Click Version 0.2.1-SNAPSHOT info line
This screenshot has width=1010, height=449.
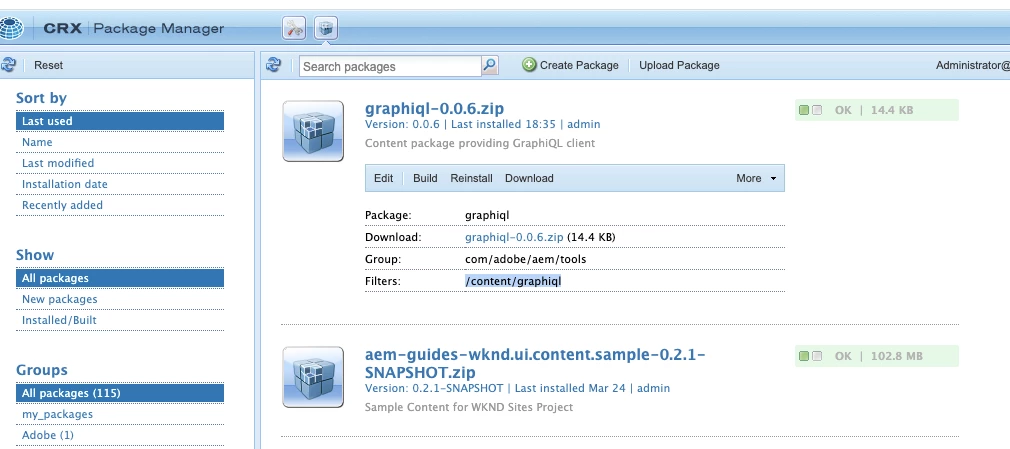click(x=517, y=388)
